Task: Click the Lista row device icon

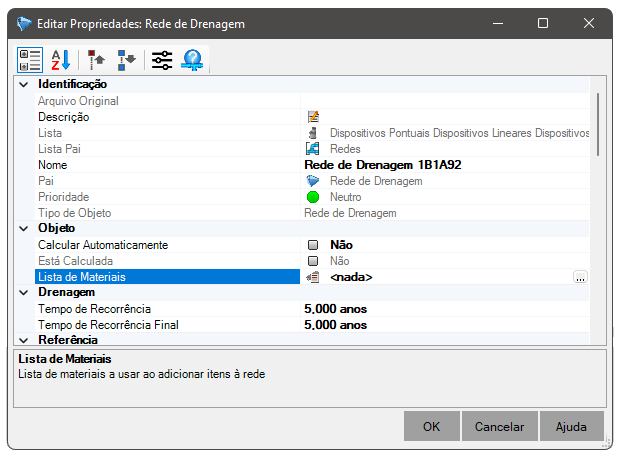Action: (x=313, y=133)
